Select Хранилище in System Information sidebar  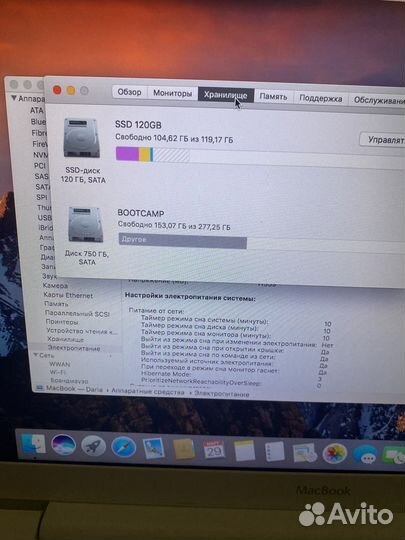pyautogui.click(x=66, y=340)
